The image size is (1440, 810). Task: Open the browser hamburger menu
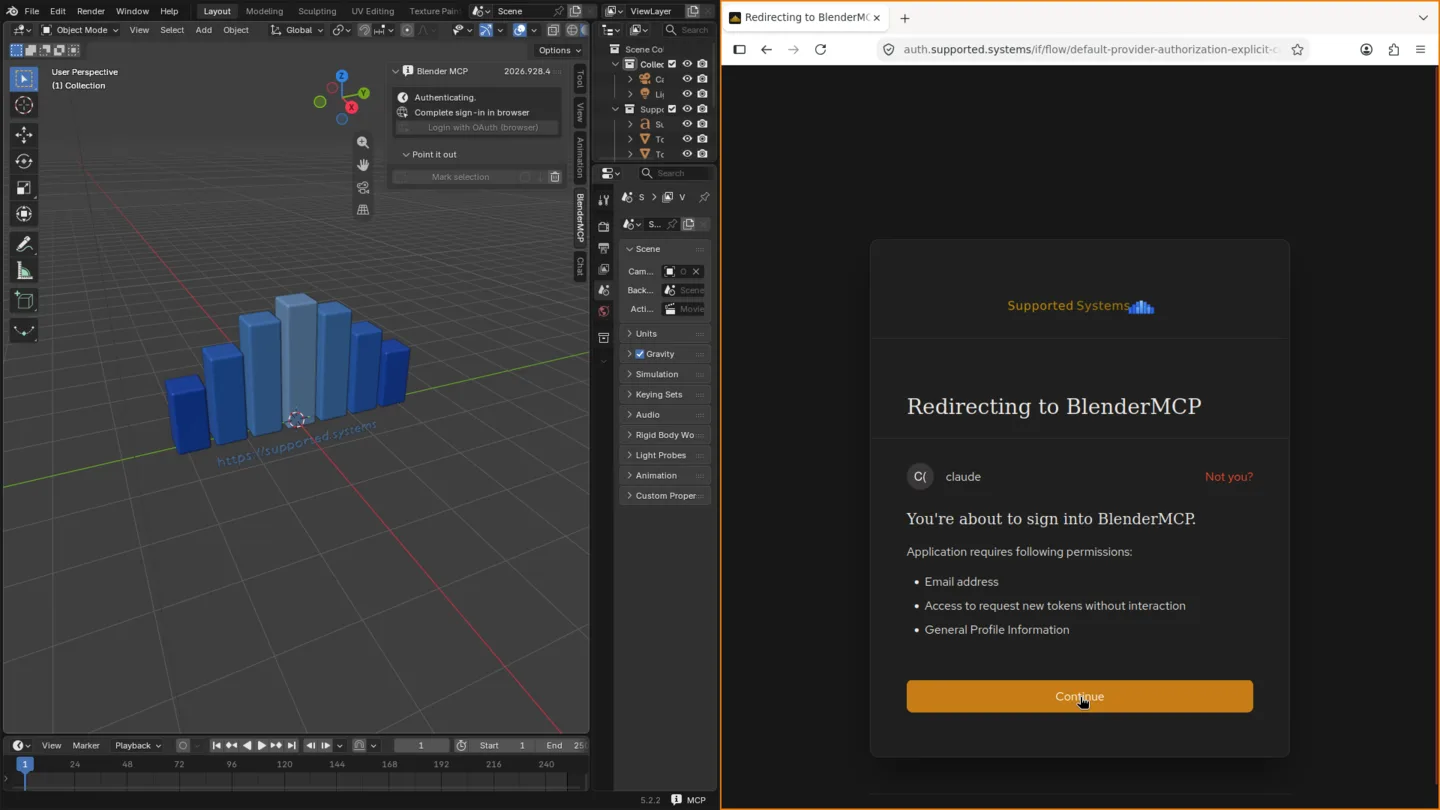pos(1421,49)
